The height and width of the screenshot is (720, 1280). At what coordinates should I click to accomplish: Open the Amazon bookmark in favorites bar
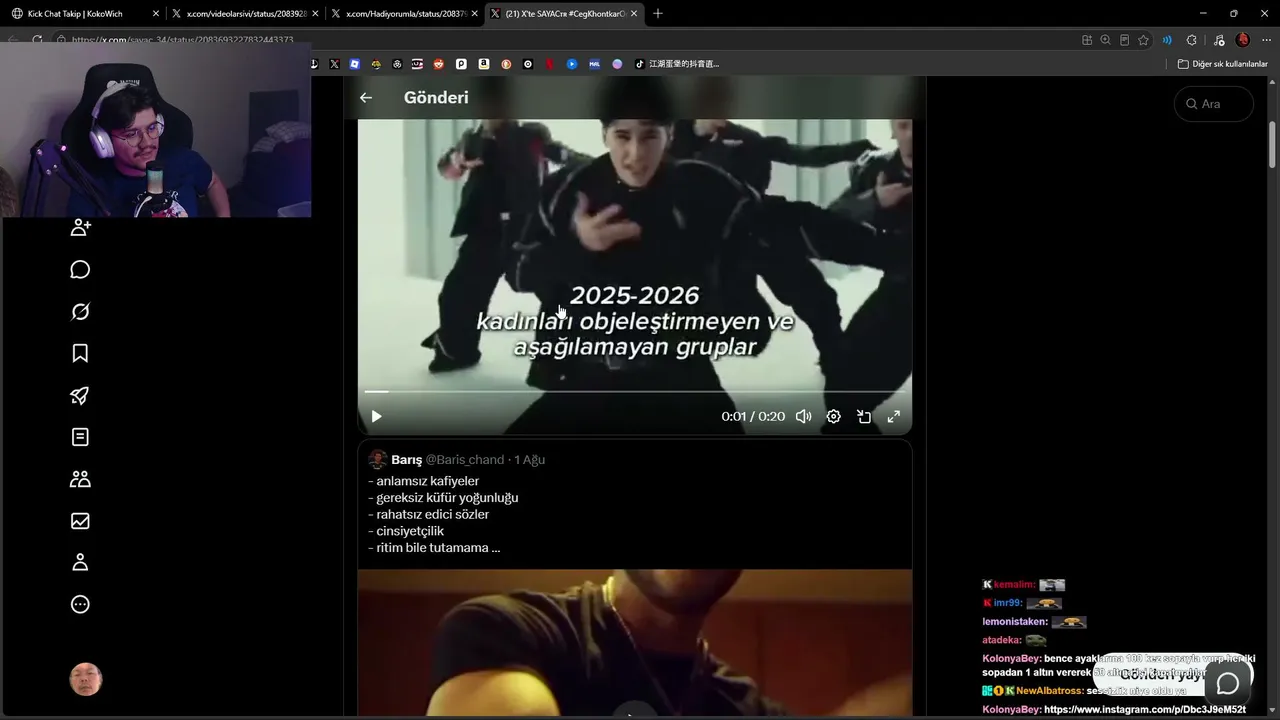point(484,64)
